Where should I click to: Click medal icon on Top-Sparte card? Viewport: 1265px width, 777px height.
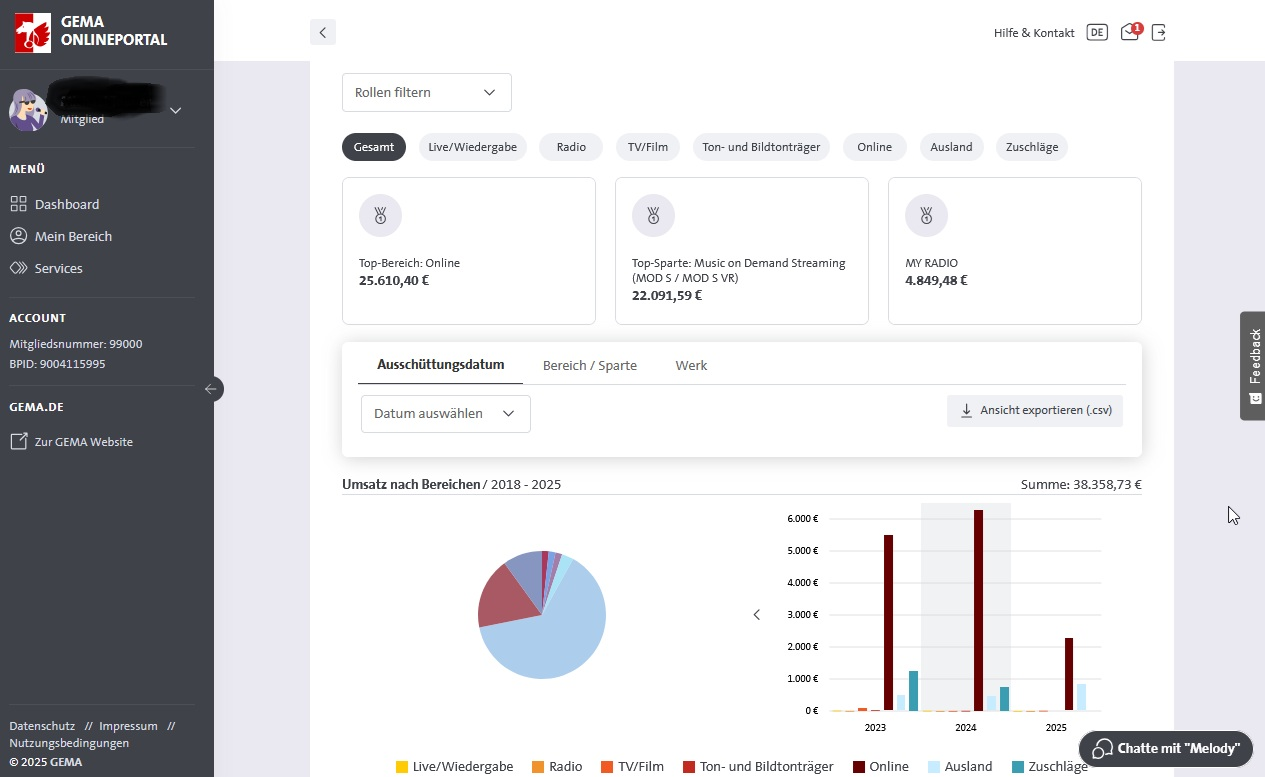point(653,215)
